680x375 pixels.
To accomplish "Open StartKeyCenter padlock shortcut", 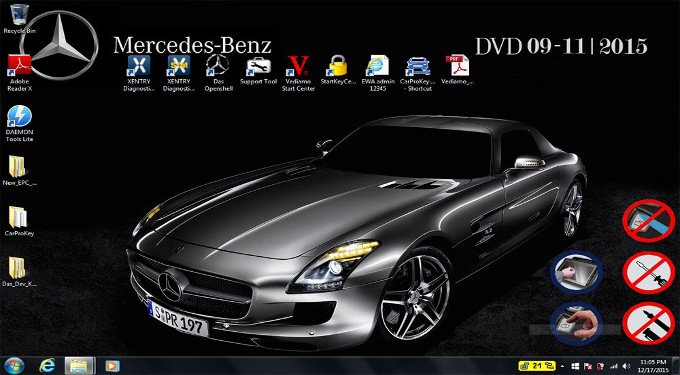I will (338, 70).
